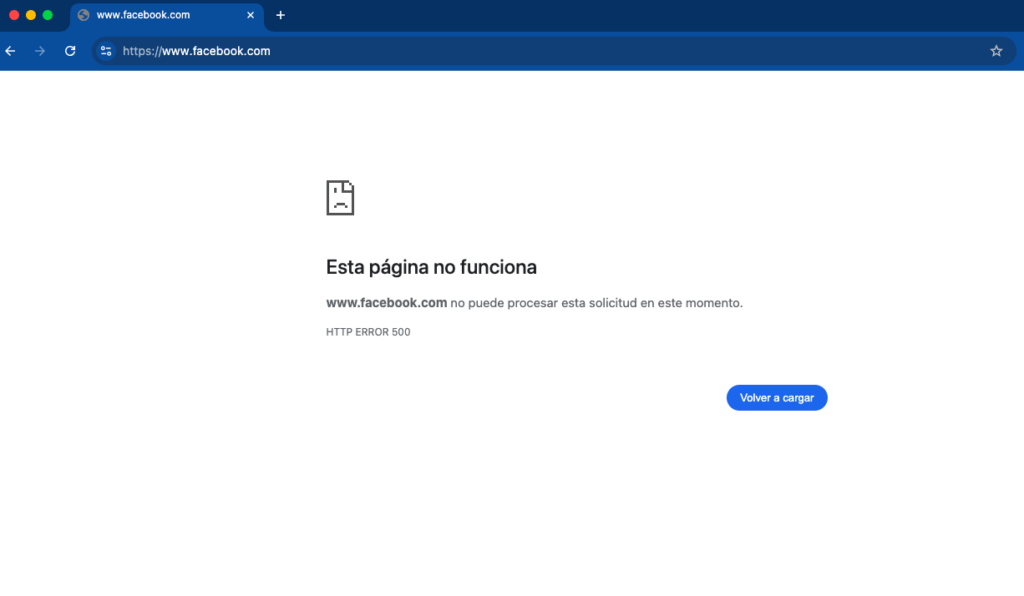
Task: Minimize the window with yellow button
Action: pos(31,15)
